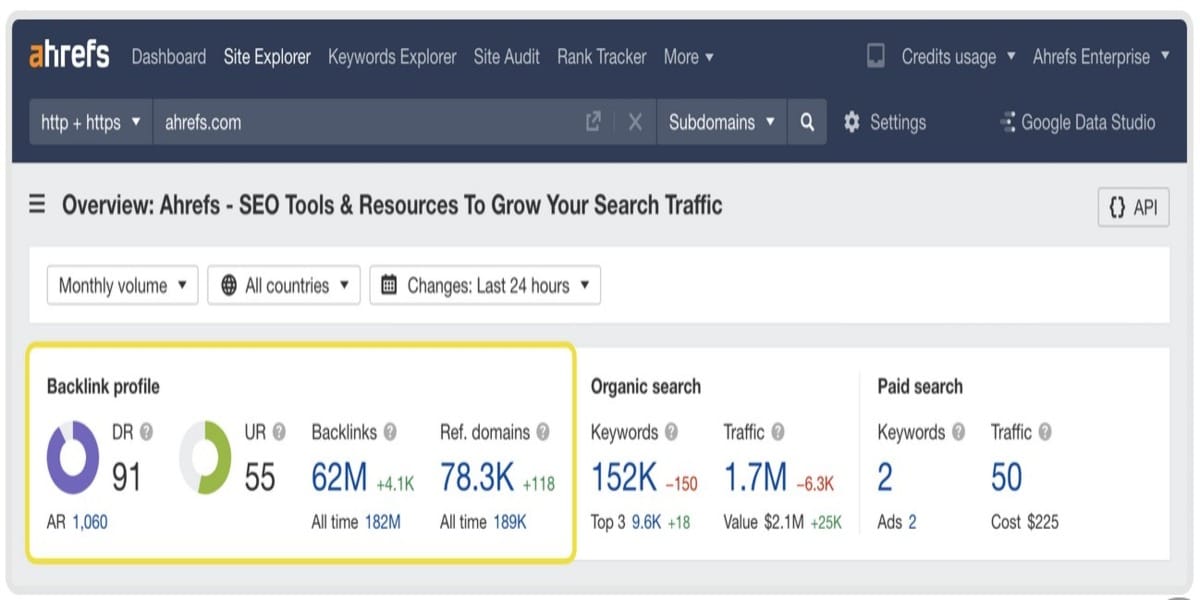
Task: Click the Ahrefs logo
Action: point(67,56)
